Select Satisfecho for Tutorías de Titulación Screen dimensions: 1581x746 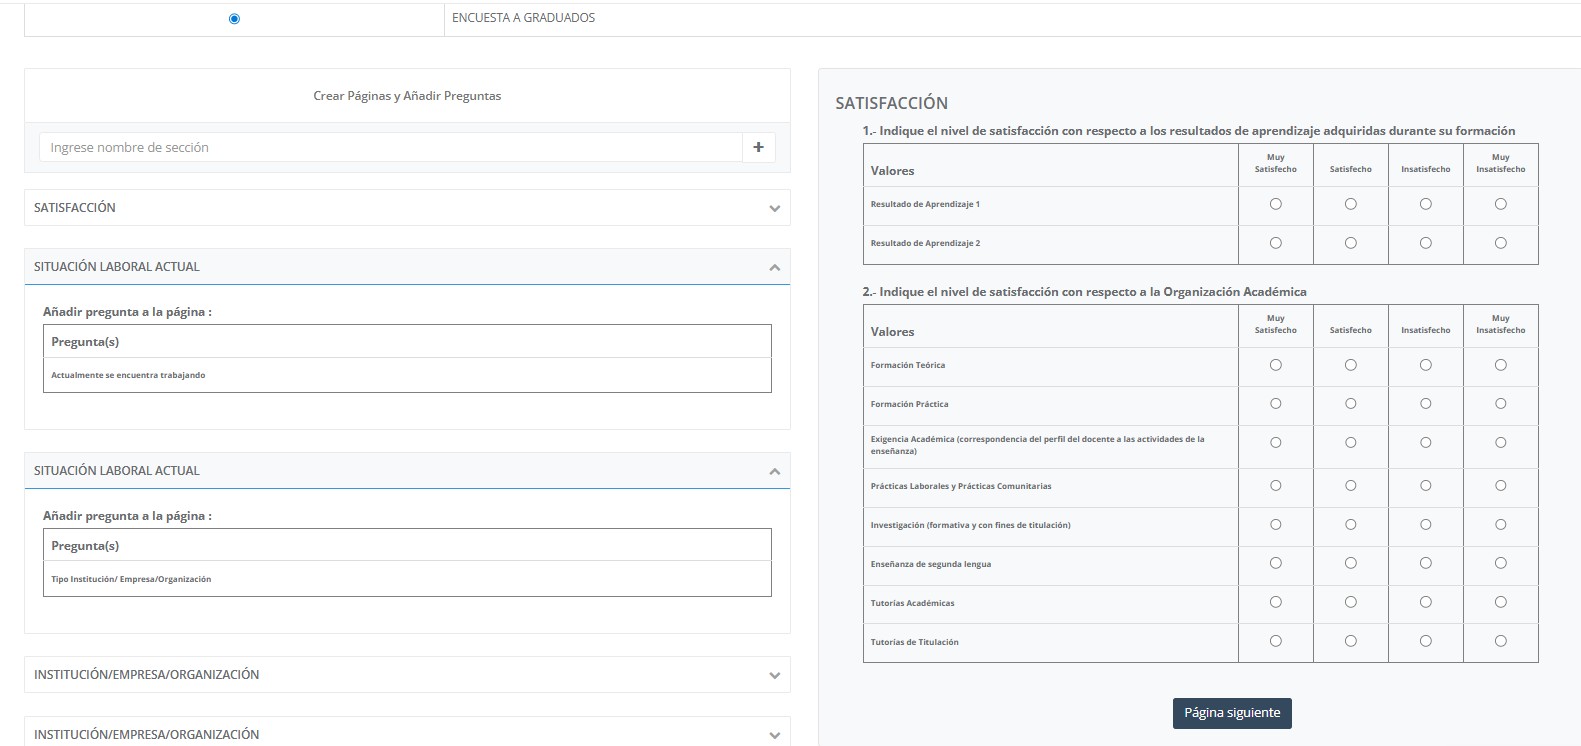(1350, 642)
